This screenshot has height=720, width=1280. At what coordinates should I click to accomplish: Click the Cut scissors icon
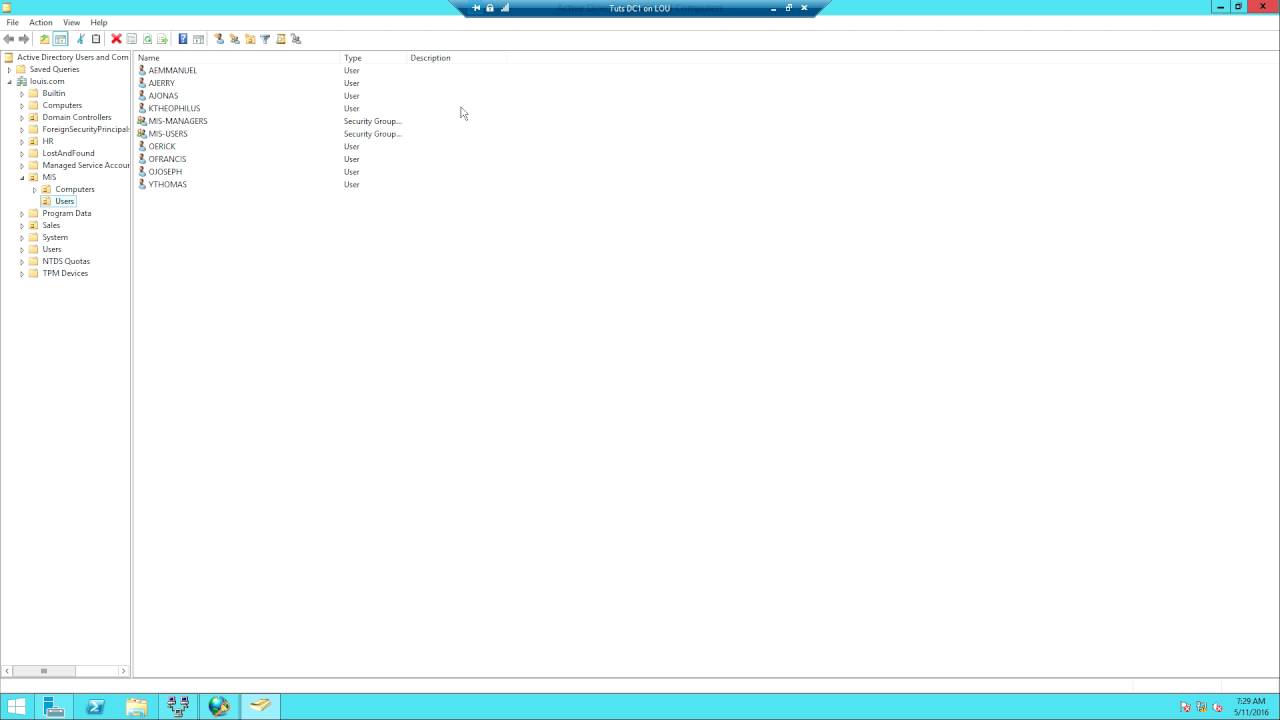(80, 39)
